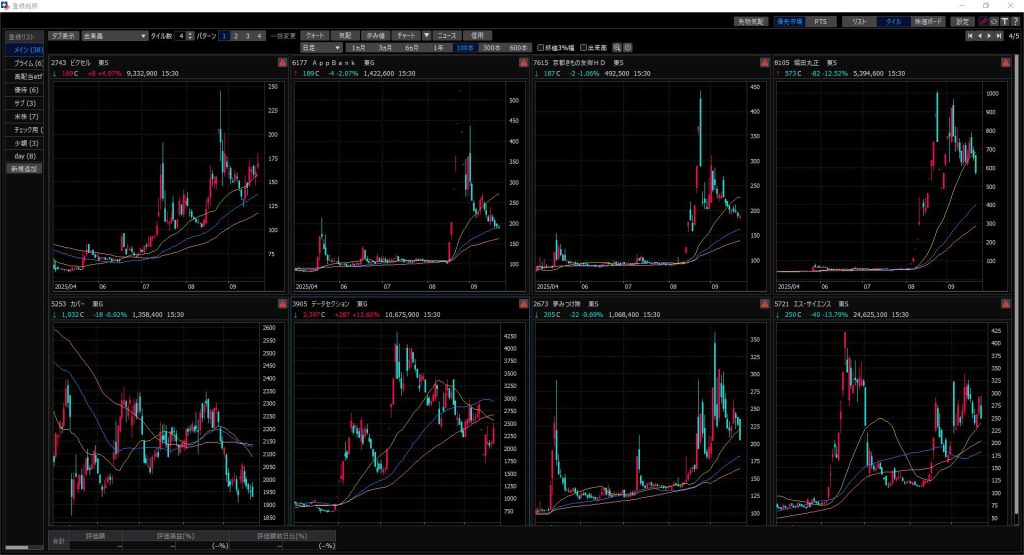Switch to the 株価ボード view tab
The image size is (1024, 555).
point(926,21)
